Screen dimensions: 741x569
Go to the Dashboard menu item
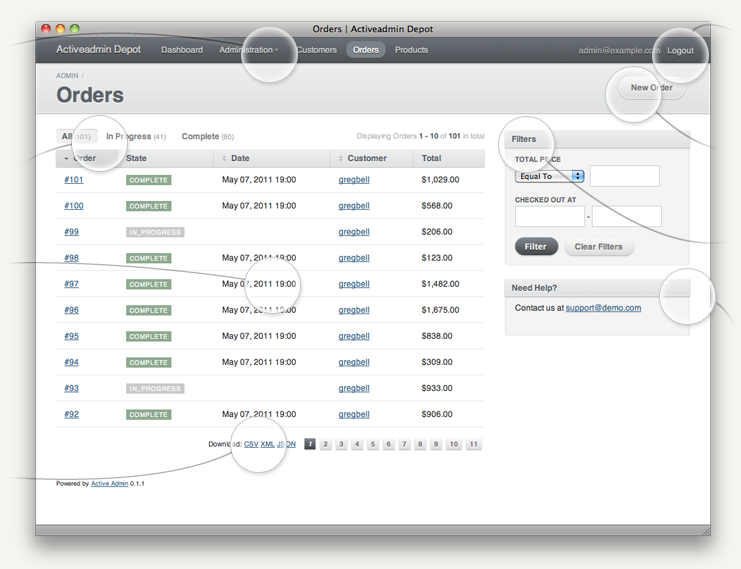(x=181, y=50)
